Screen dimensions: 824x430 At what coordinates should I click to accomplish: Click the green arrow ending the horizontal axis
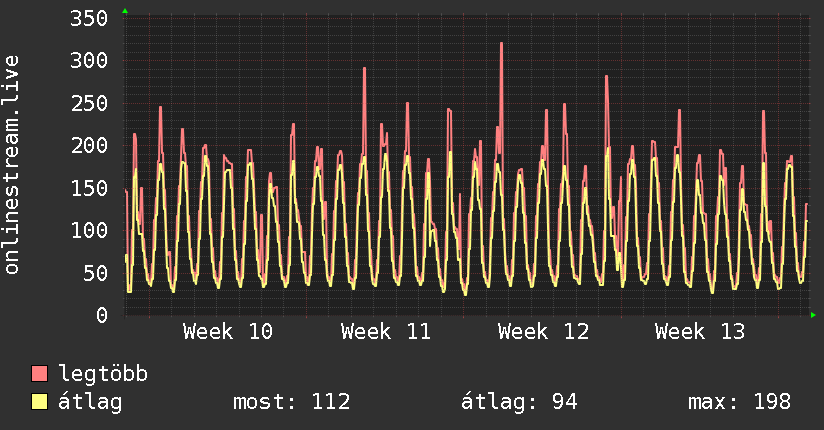tap(814, 315)
